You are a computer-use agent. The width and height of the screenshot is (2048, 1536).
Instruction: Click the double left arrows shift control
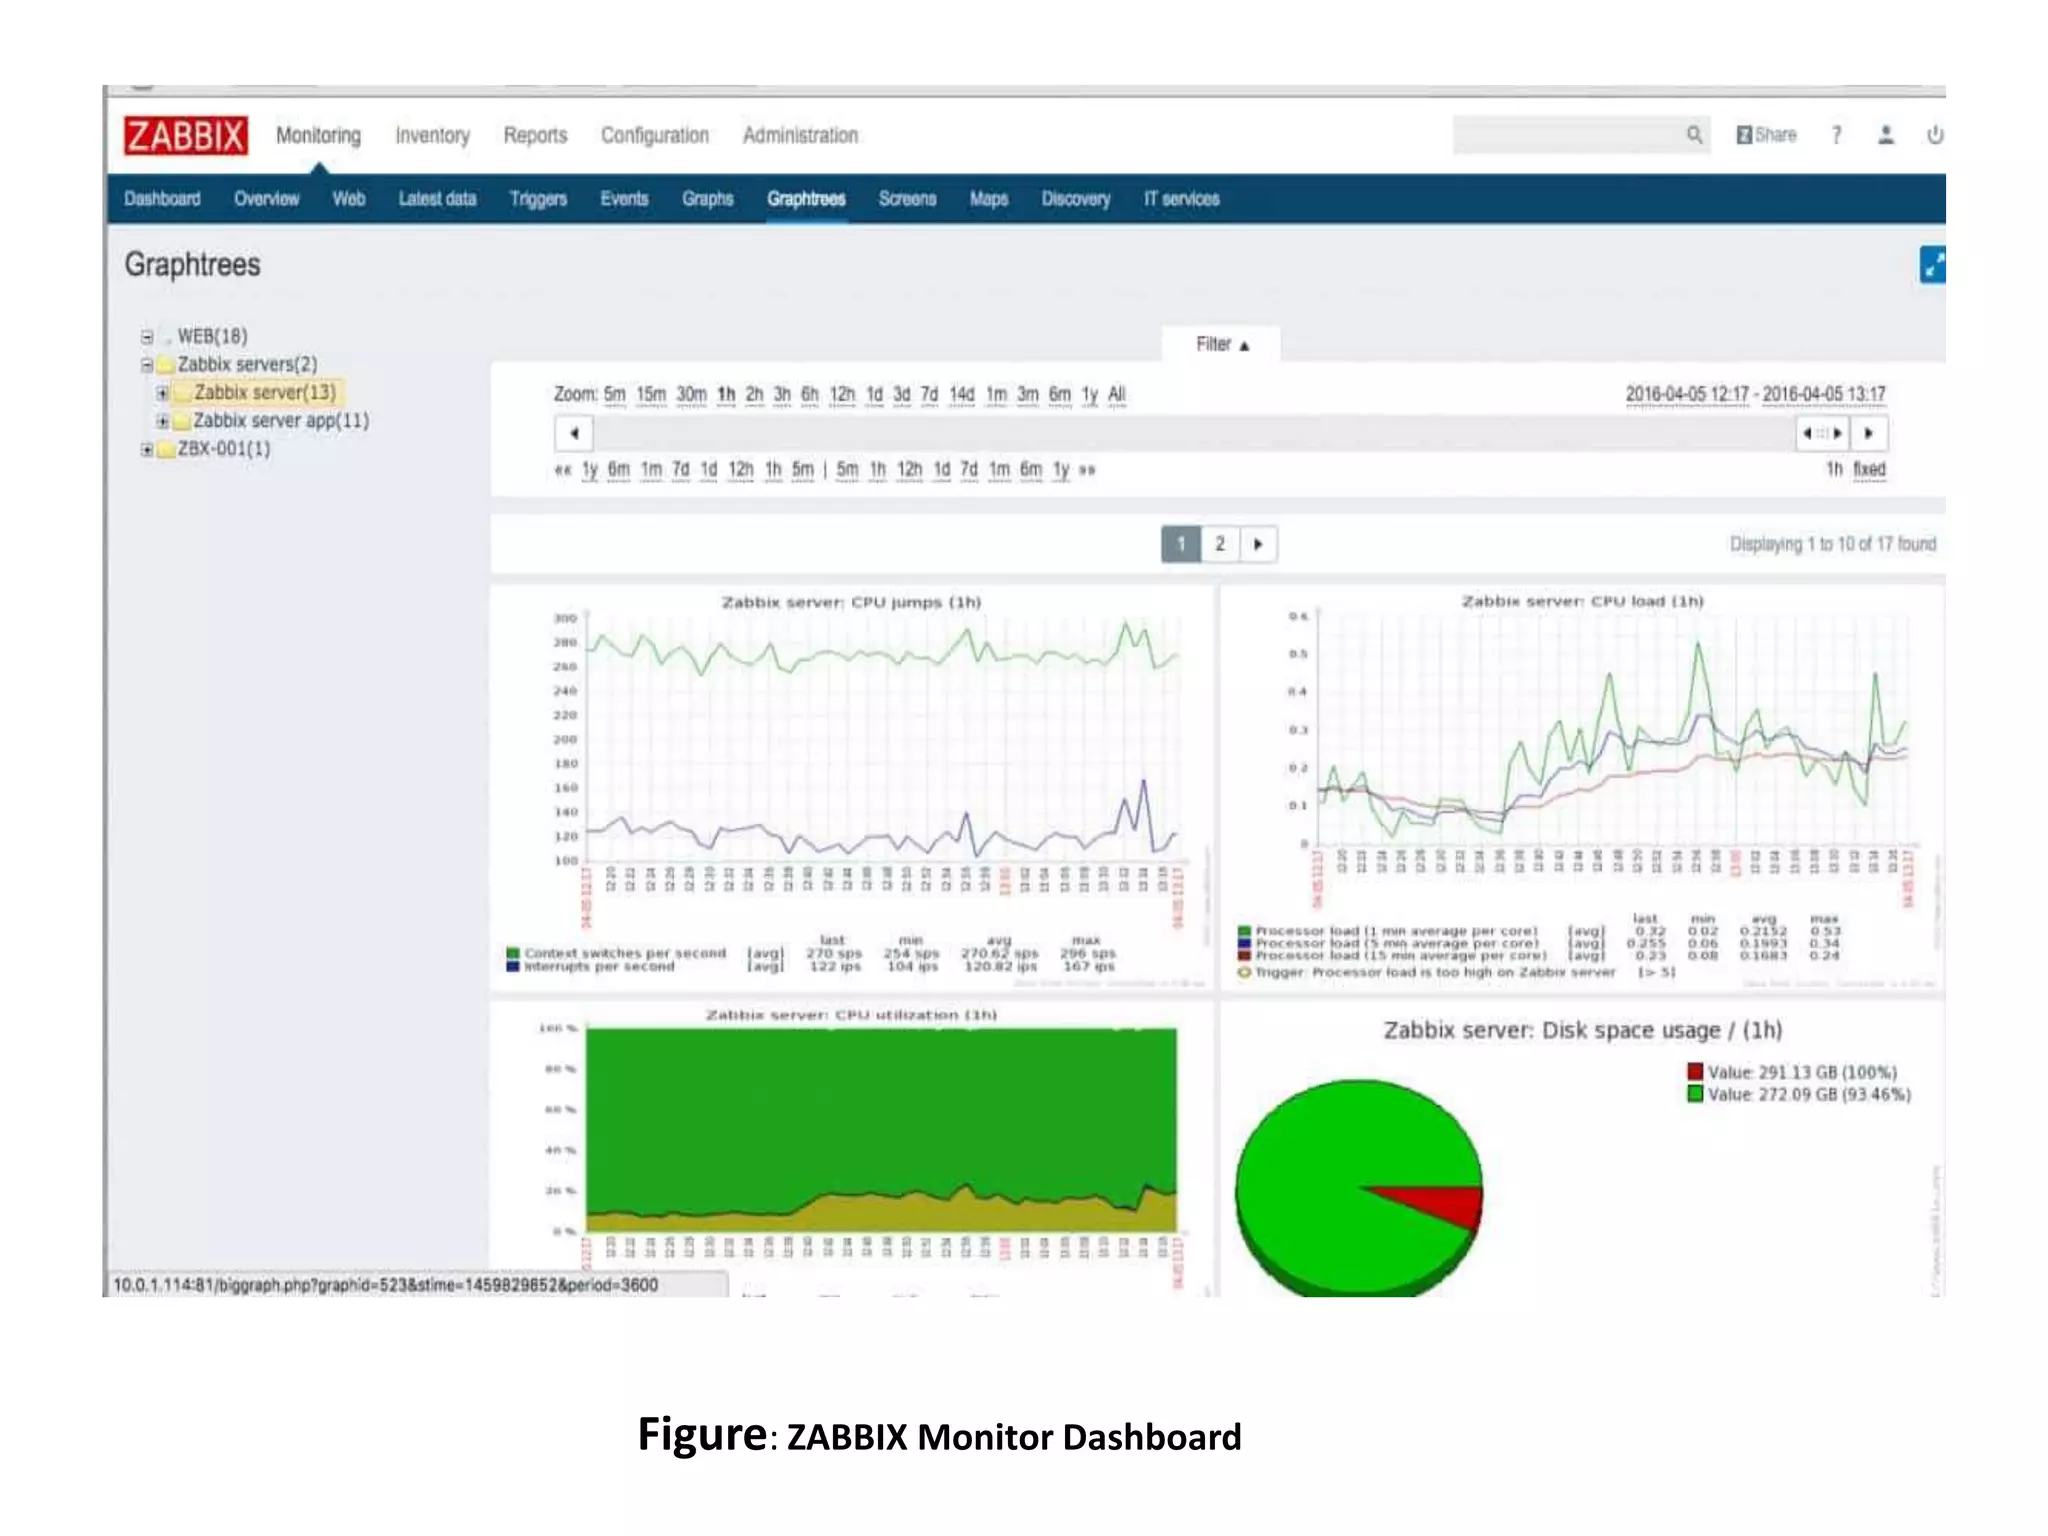tap(563, 469)
